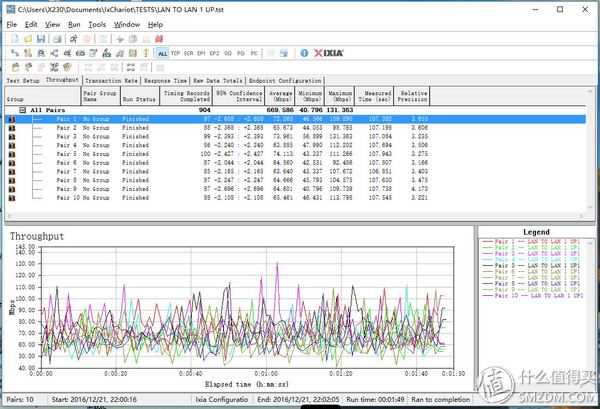Click the endpoint icon beside Pair 10
The image size is (600, 409).
pyautogui.click(x=12, y=198)
